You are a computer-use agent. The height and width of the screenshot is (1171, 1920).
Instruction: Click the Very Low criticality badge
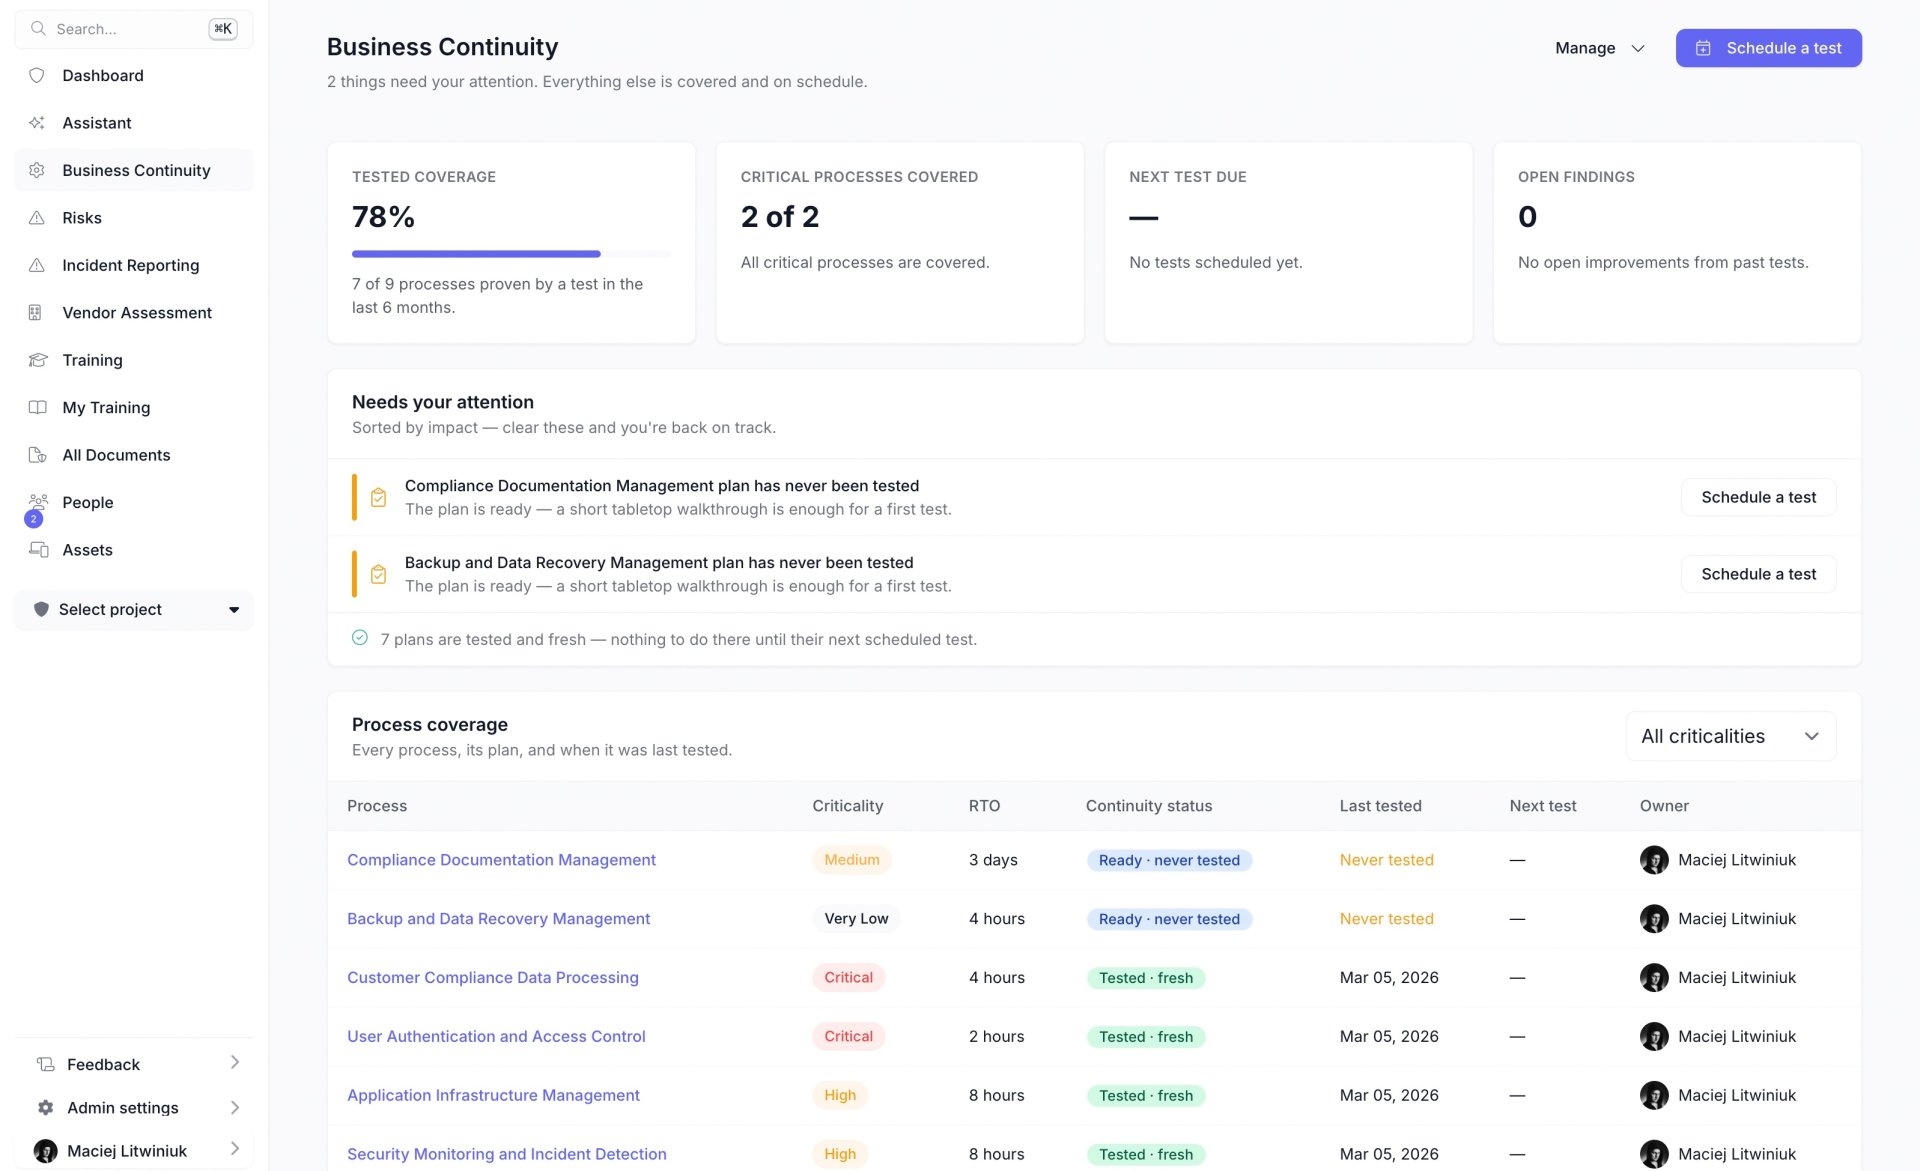(856, 919)
